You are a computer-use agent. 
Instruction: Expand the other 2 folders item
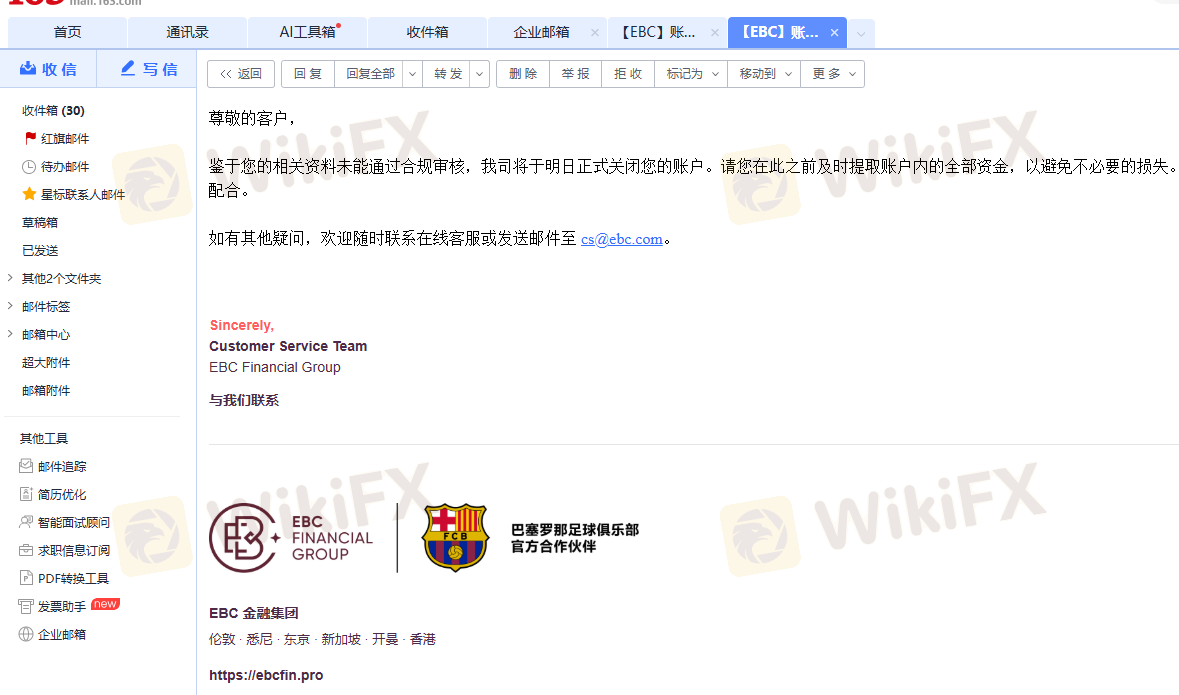pyautogui.click(x=10, y=278)
